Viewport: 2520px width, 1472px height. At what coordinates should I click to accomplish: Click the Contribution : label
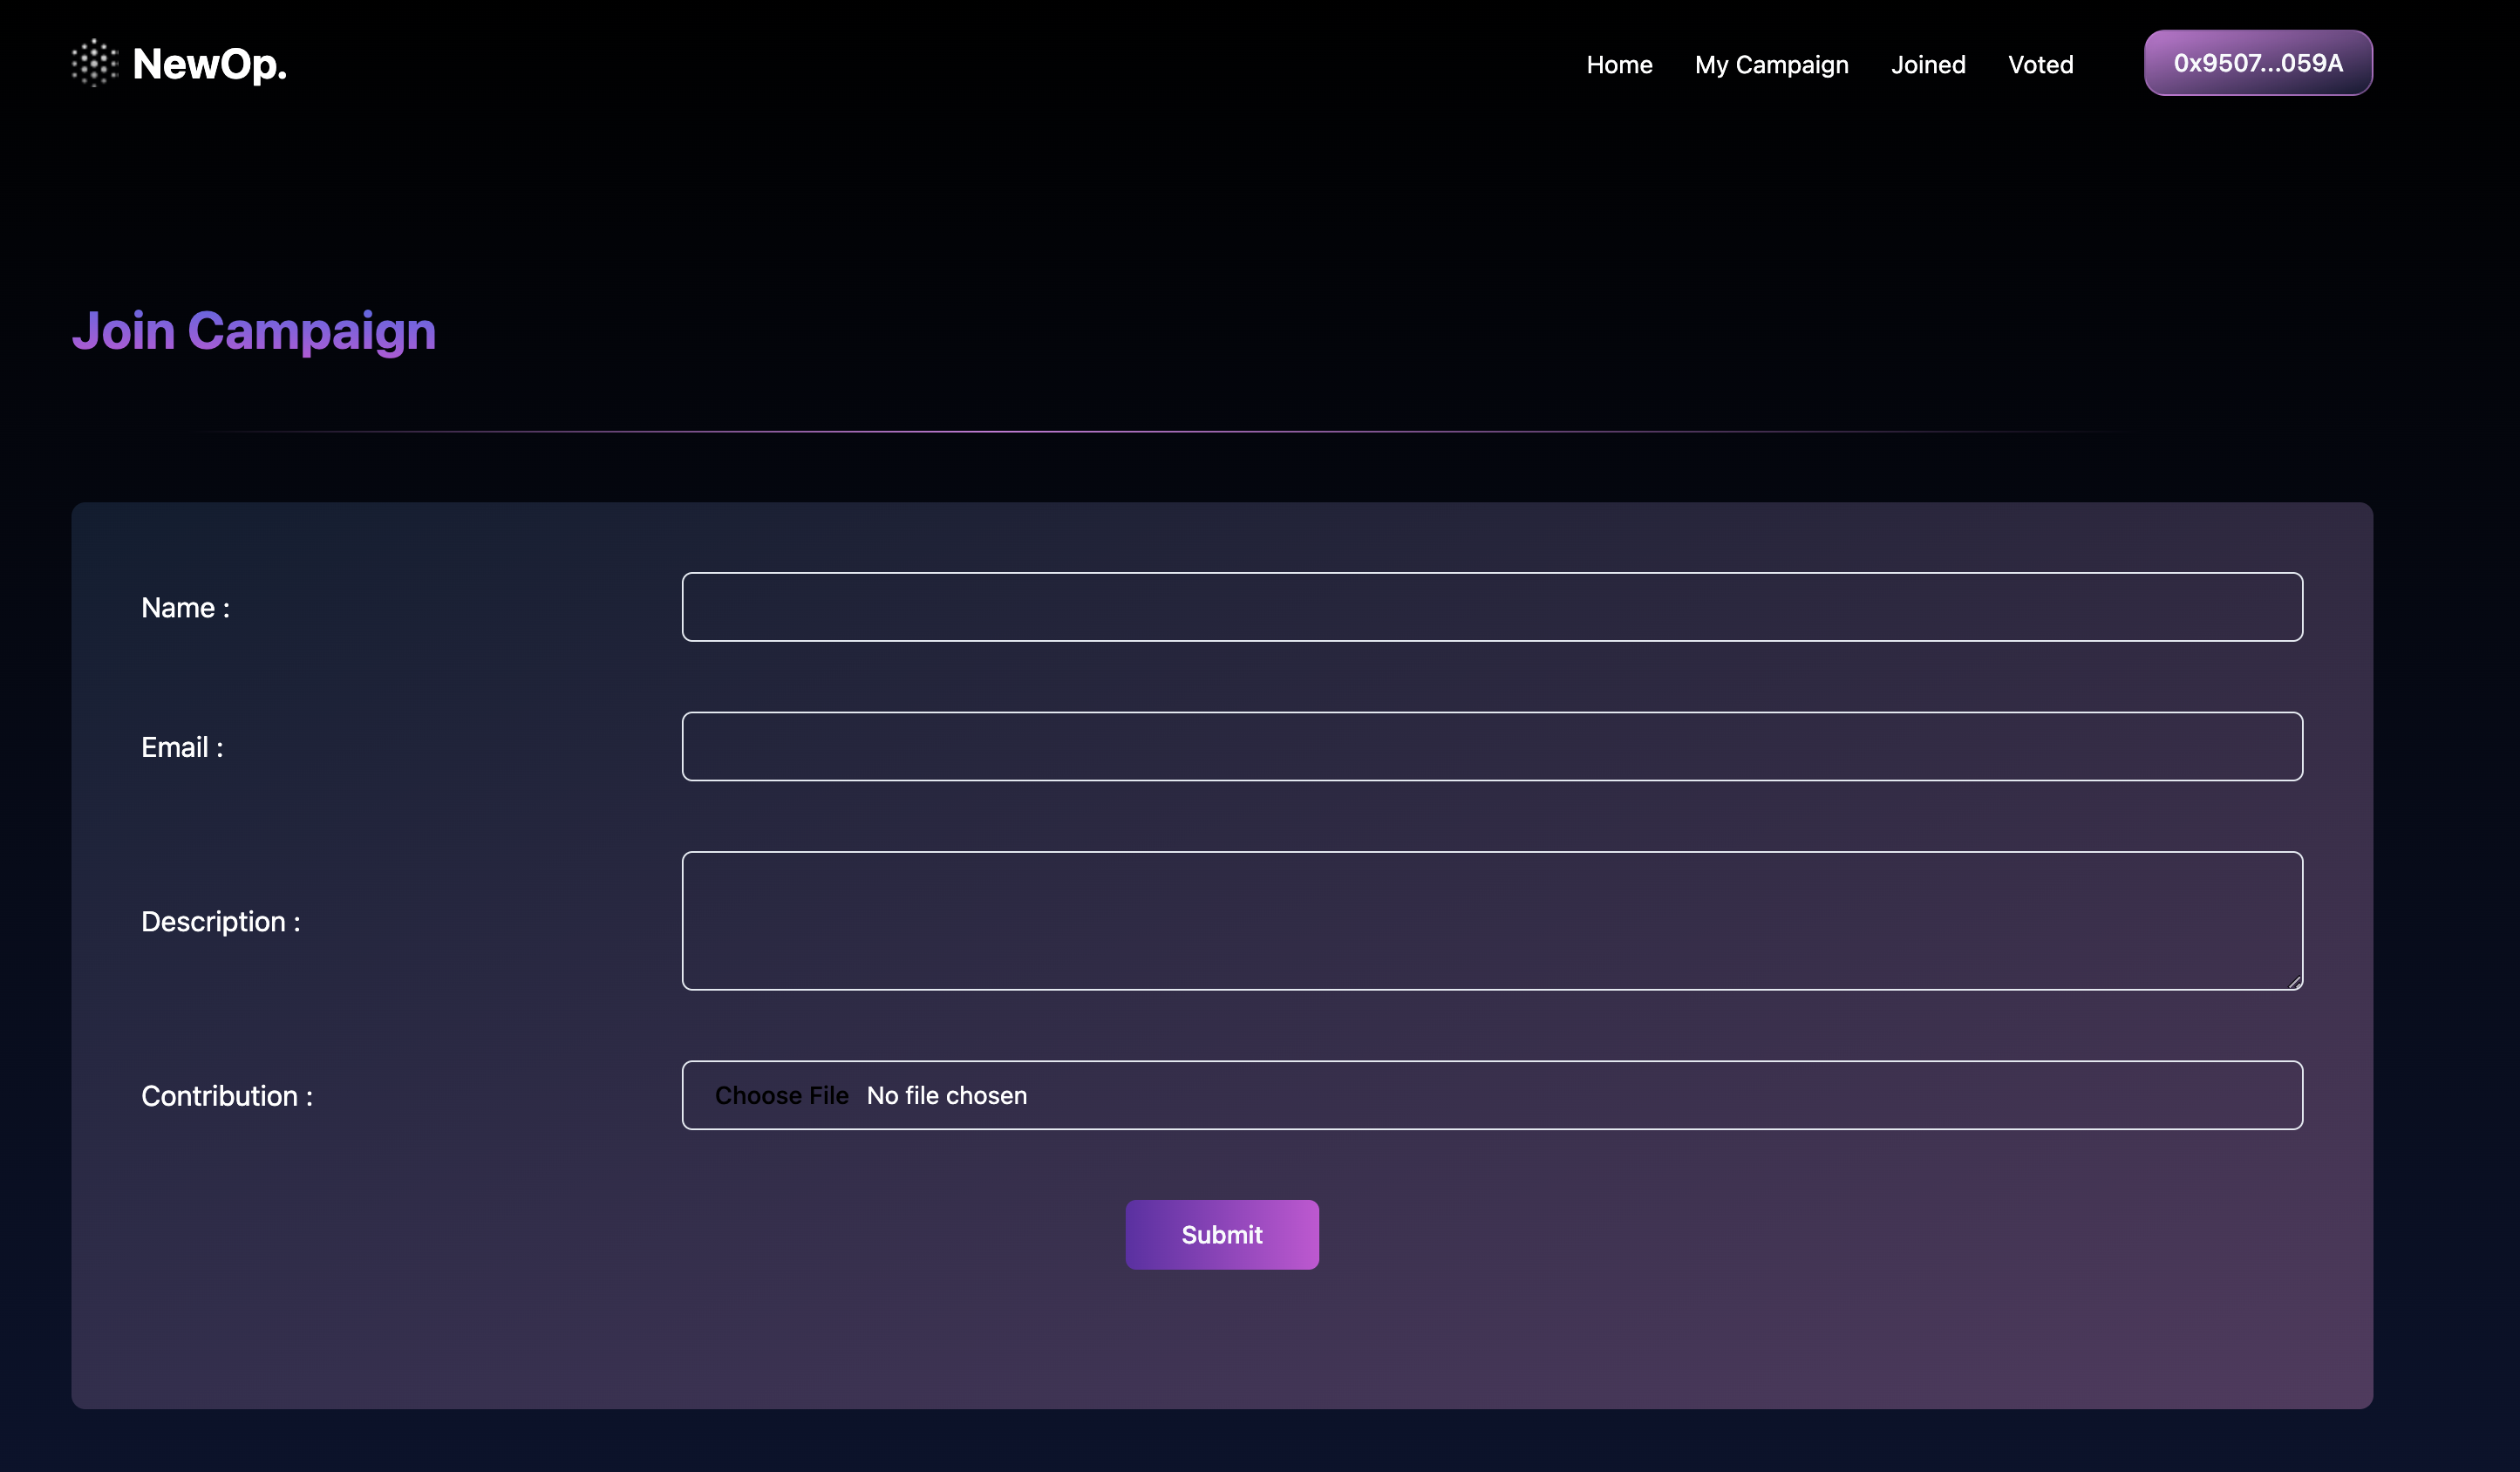pos(227,1096)
